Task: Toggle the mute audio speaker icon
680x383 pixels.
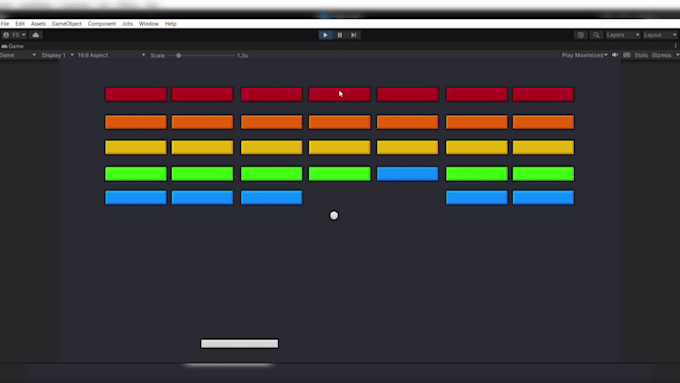Action: point(615,55)
